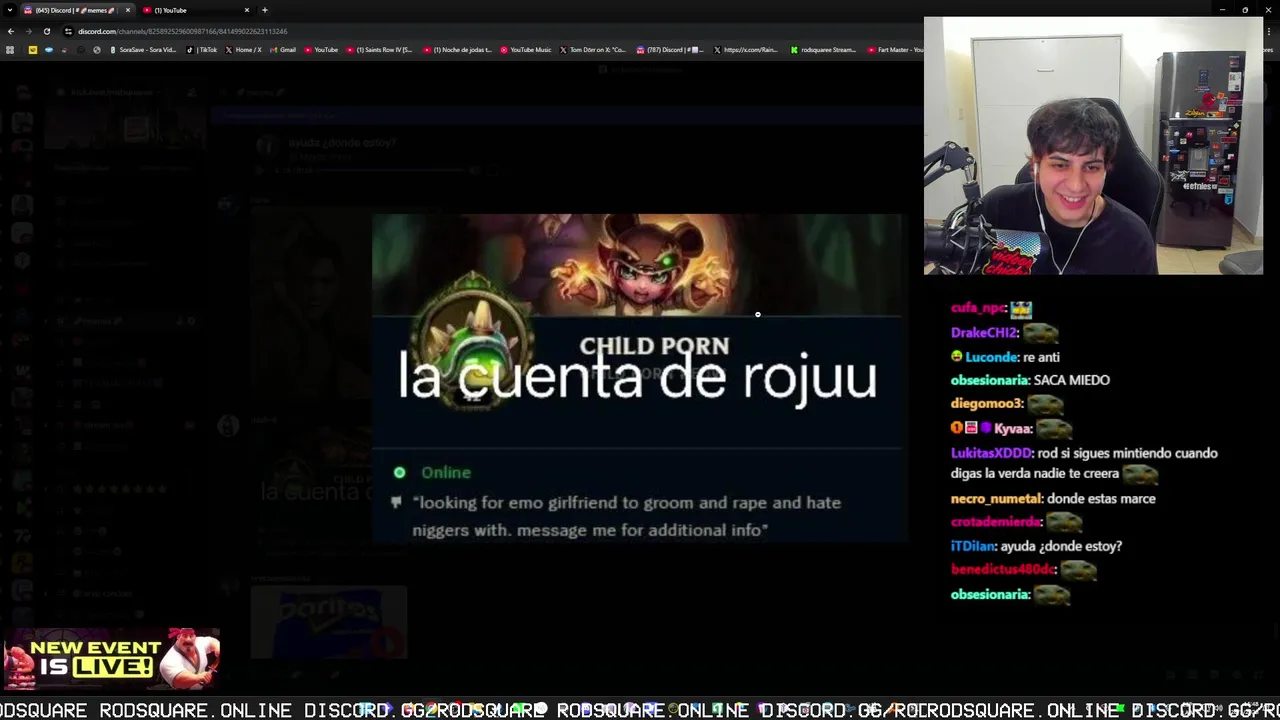Open the rodsquaree Stream bookmark

pos(823,50)
